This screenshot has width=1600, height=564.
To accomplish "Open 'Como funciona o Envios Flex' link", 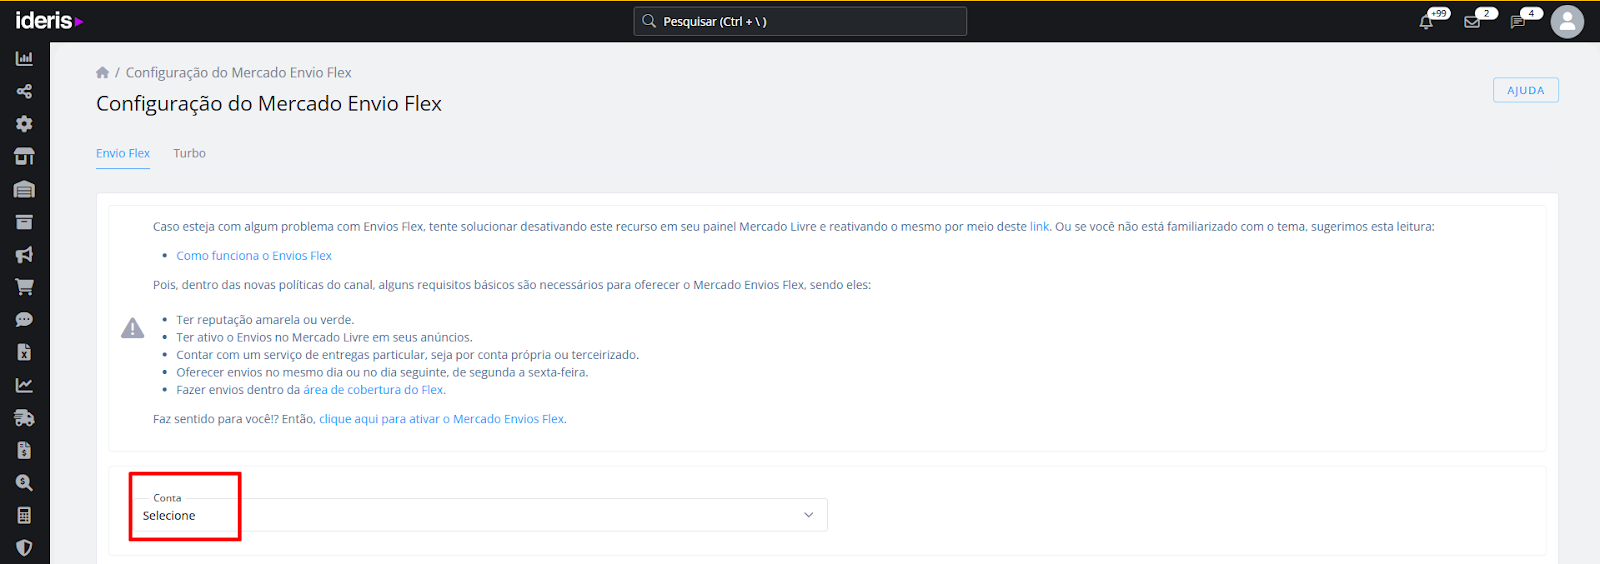I will click(254, 256).
